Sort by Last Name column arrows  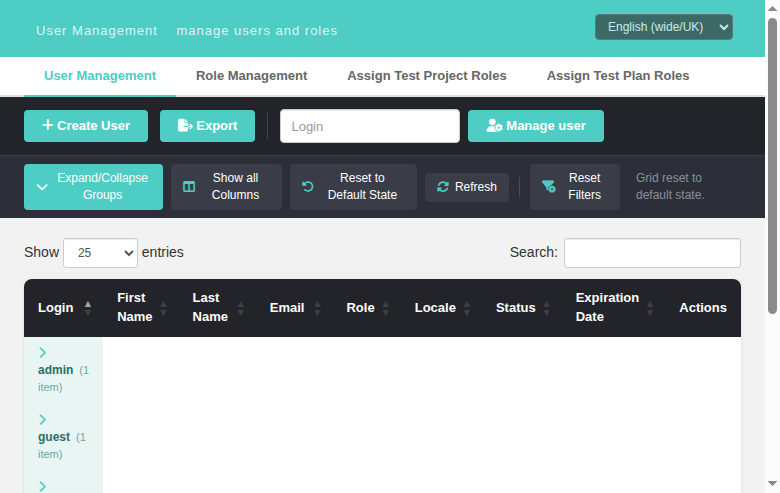click(241, 308)
